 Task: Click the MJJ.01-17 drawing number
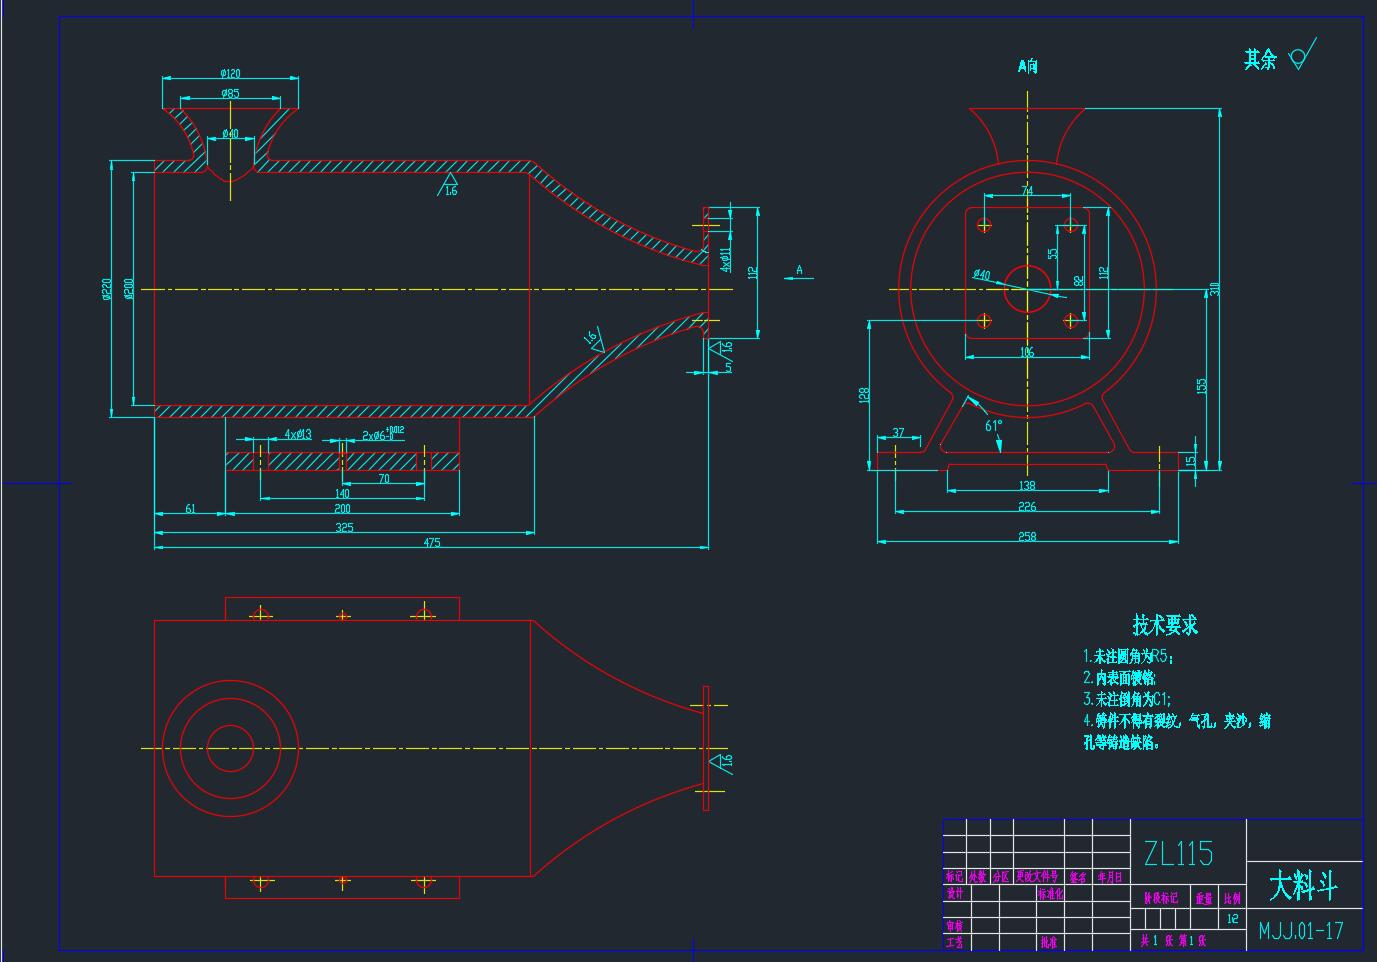click(x=1301, y=931)
